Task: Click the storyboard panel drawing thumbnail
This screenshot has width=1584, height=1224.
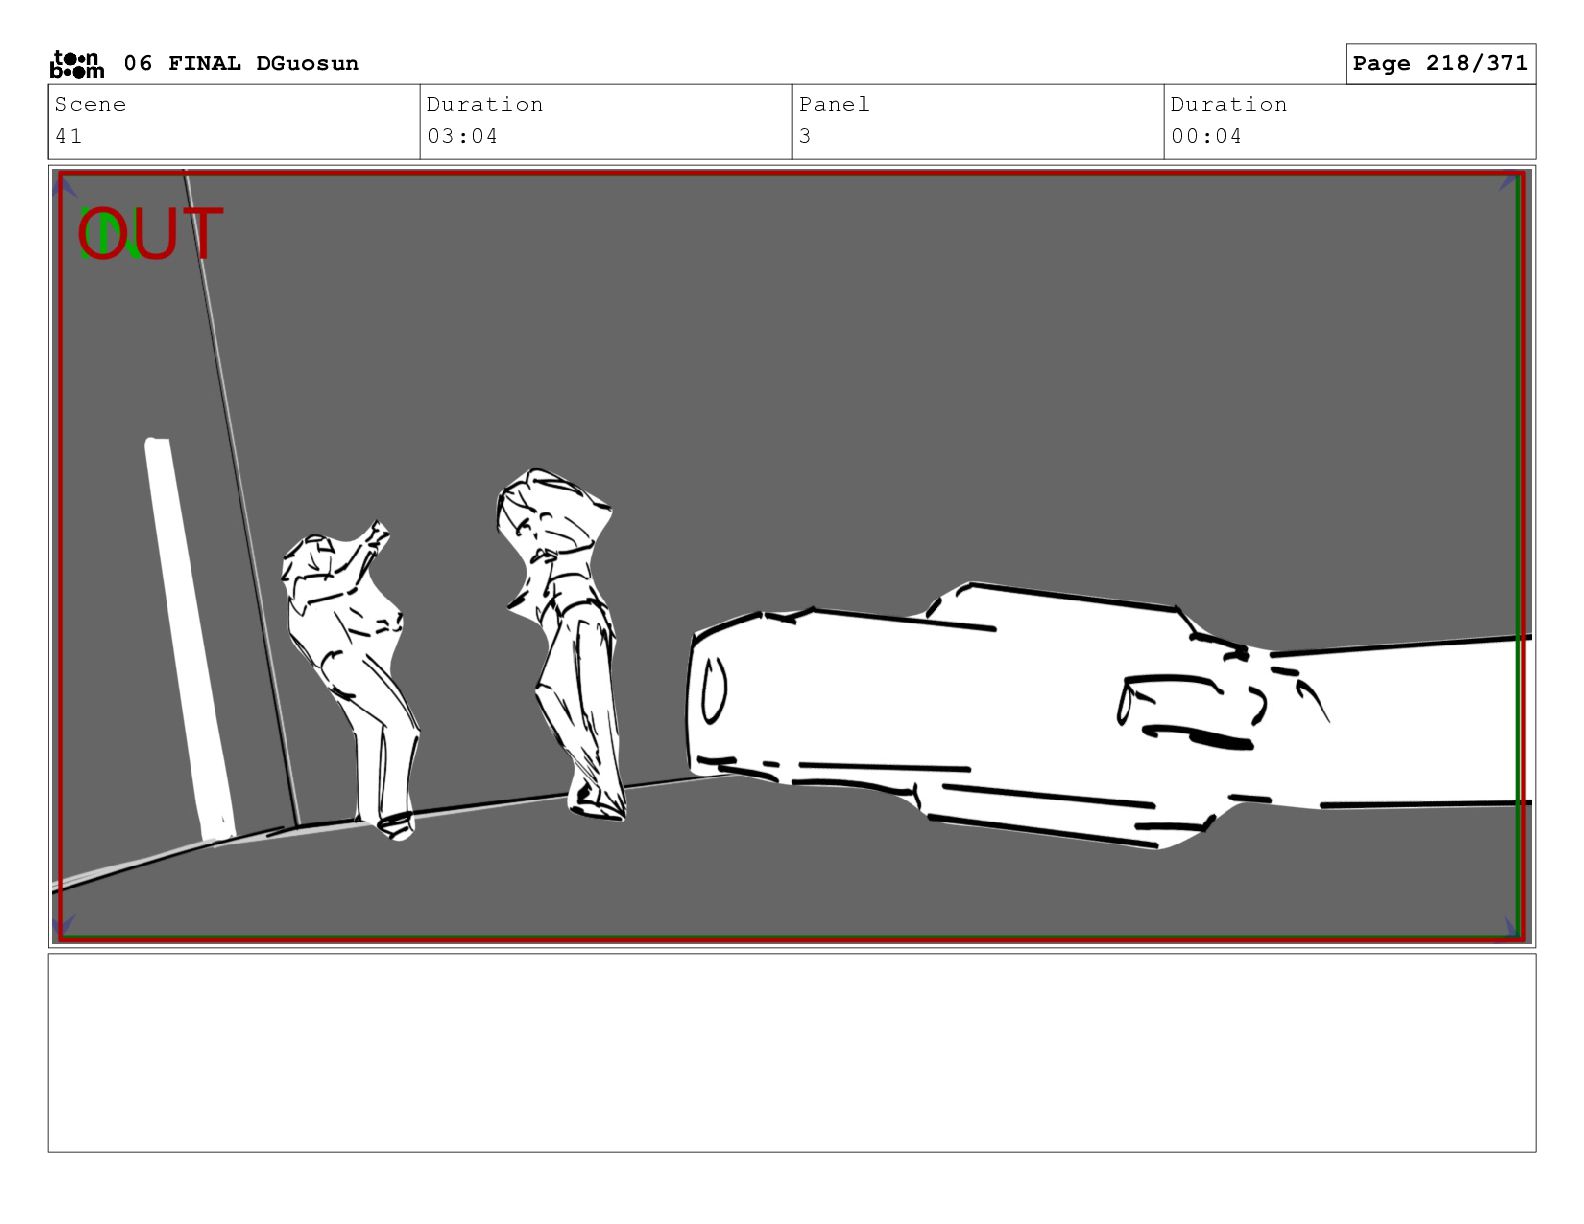Action: tap(792, 557)
